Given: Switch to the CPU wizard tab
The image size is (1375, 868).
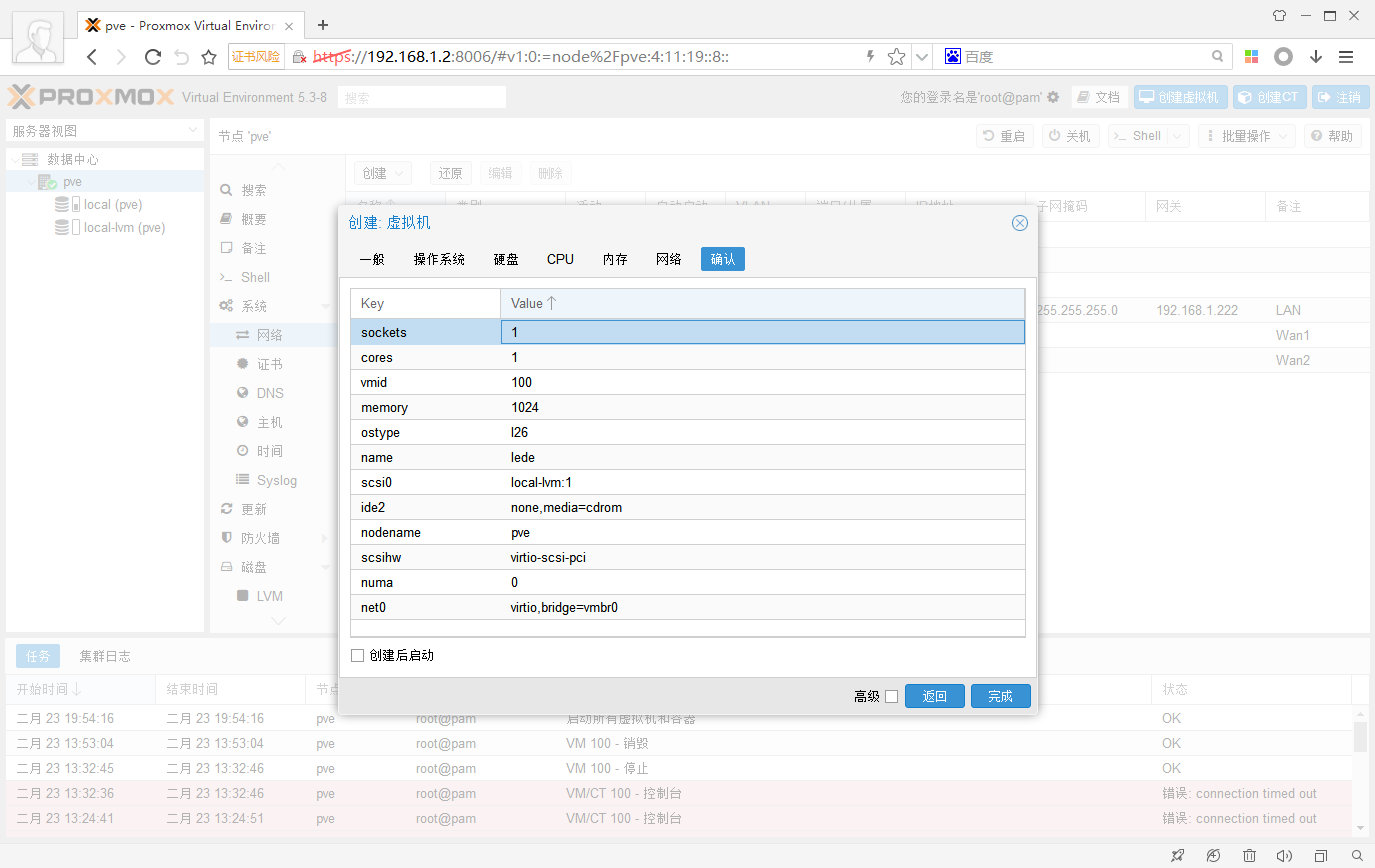Looking at the screenshot, I should click(x=560, y=259).
